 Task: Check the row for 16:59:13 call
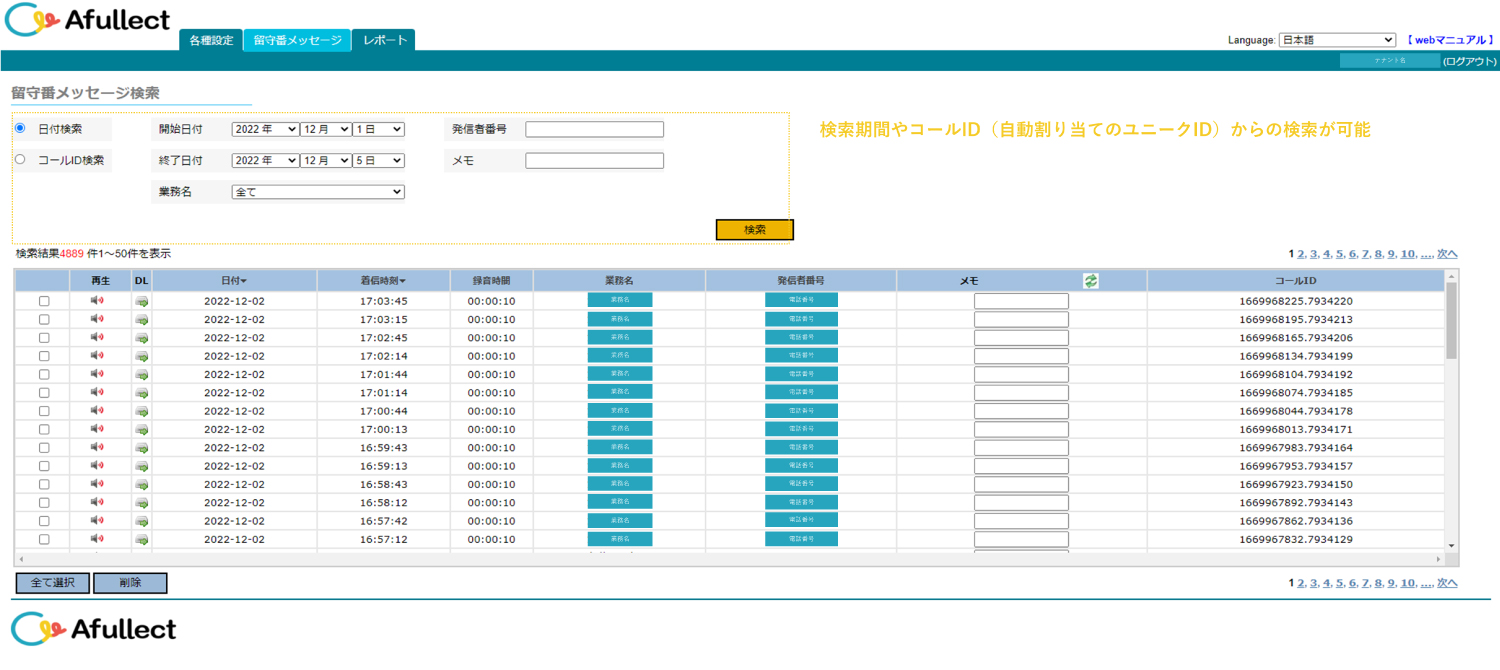[x=44, y=466]
